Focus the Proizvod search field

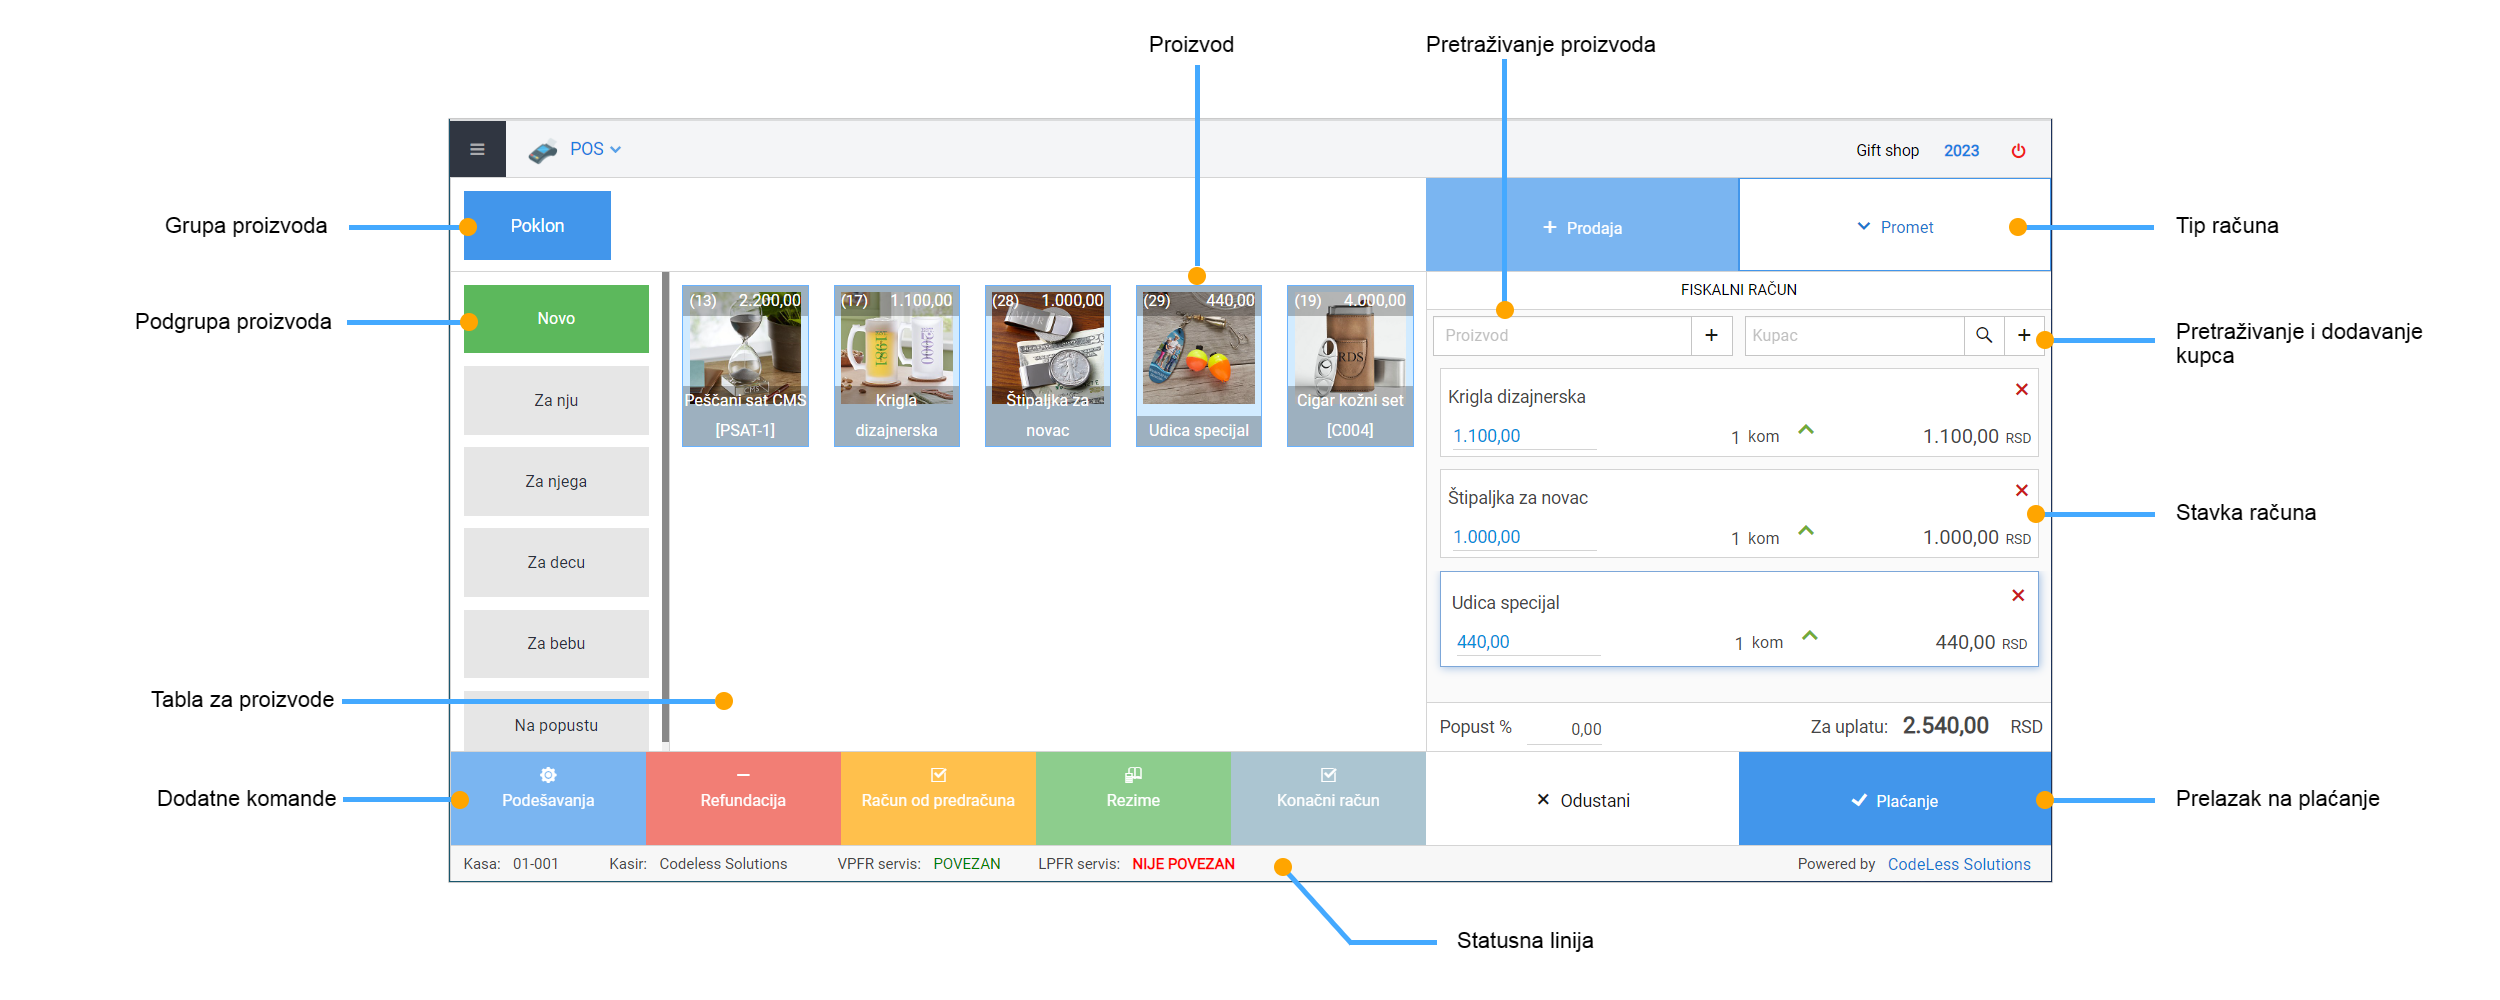tap(1562, 335)
